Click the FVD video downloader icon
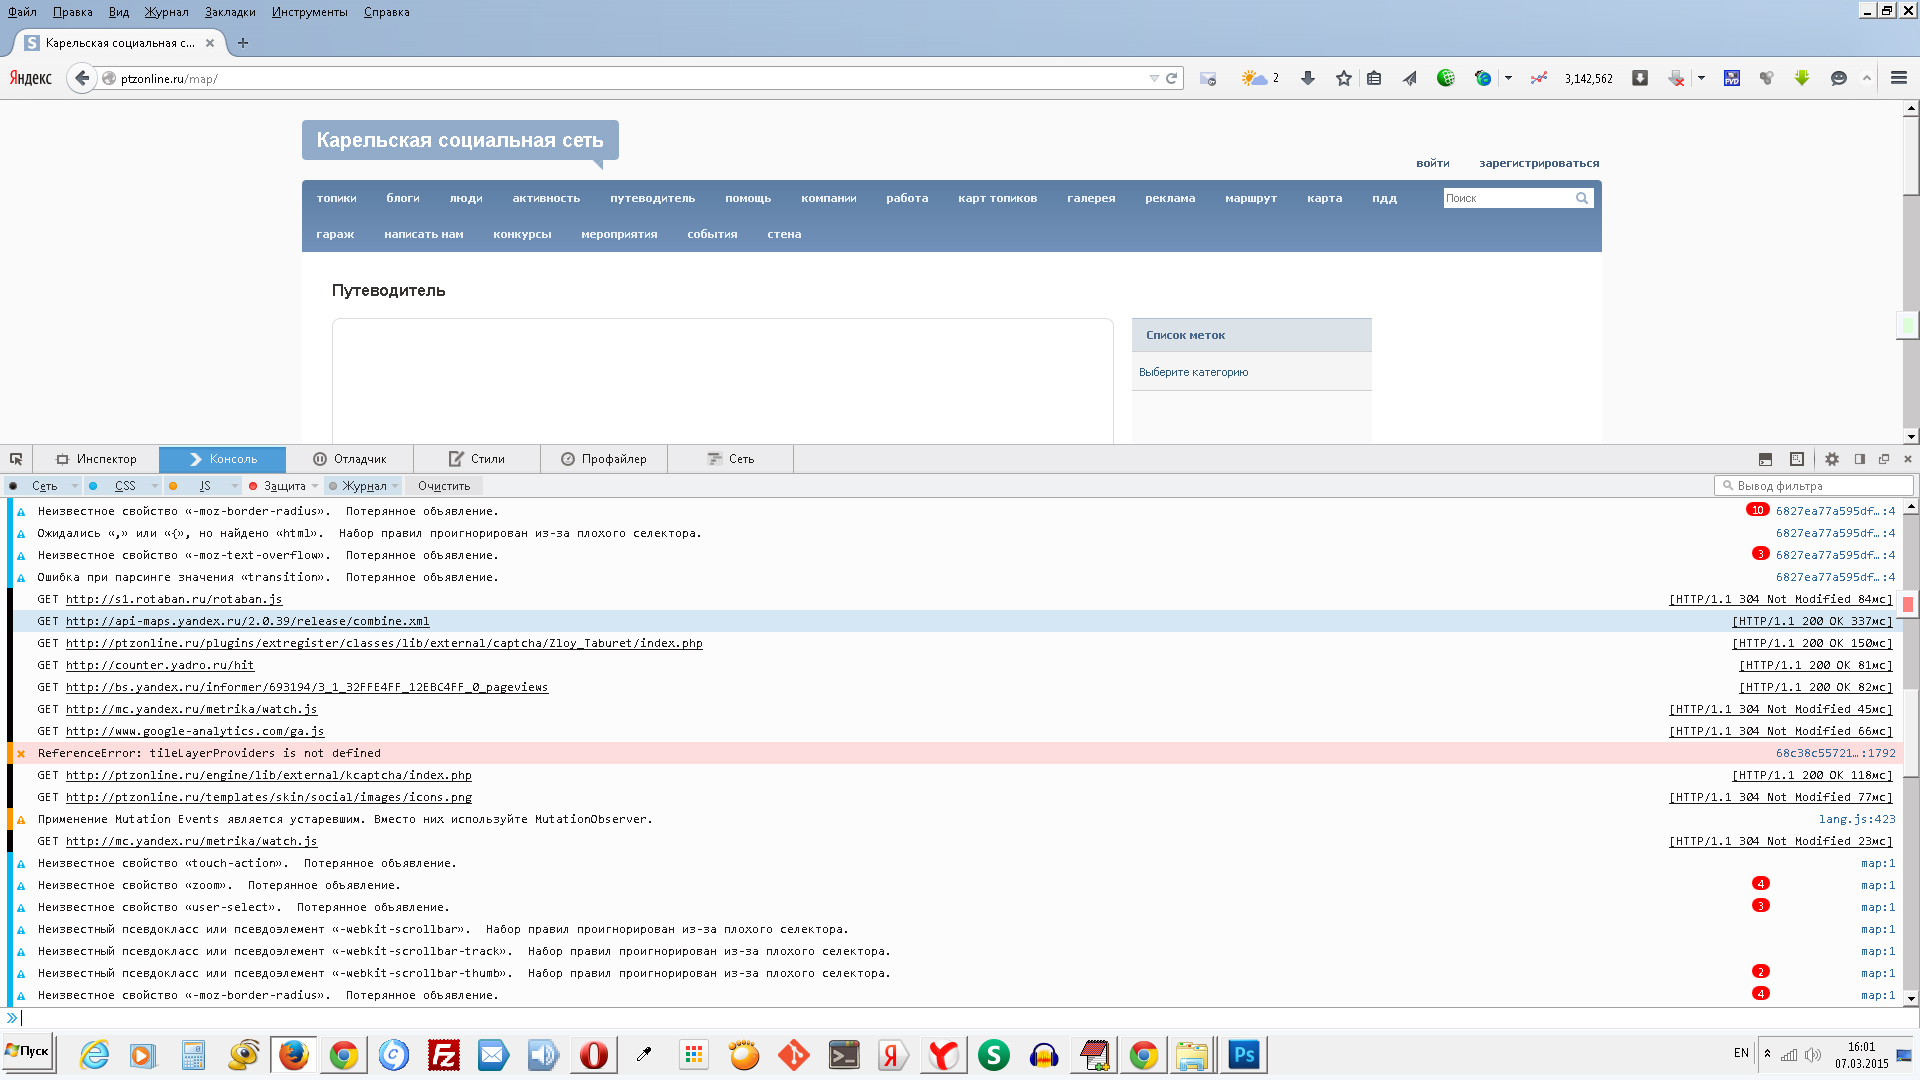The height and width of the screenshot is (1080, 1920). (1731, 78)
